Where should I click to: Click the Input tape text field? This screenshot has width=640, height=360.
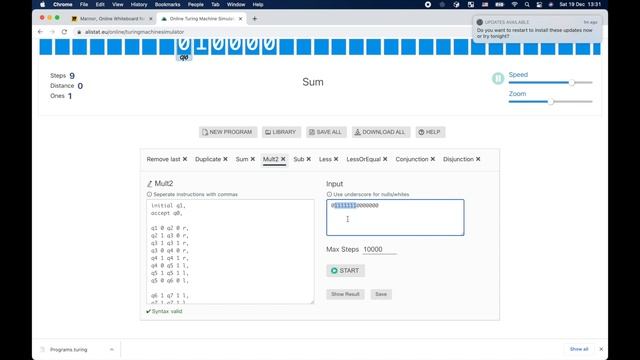point(395,218)
